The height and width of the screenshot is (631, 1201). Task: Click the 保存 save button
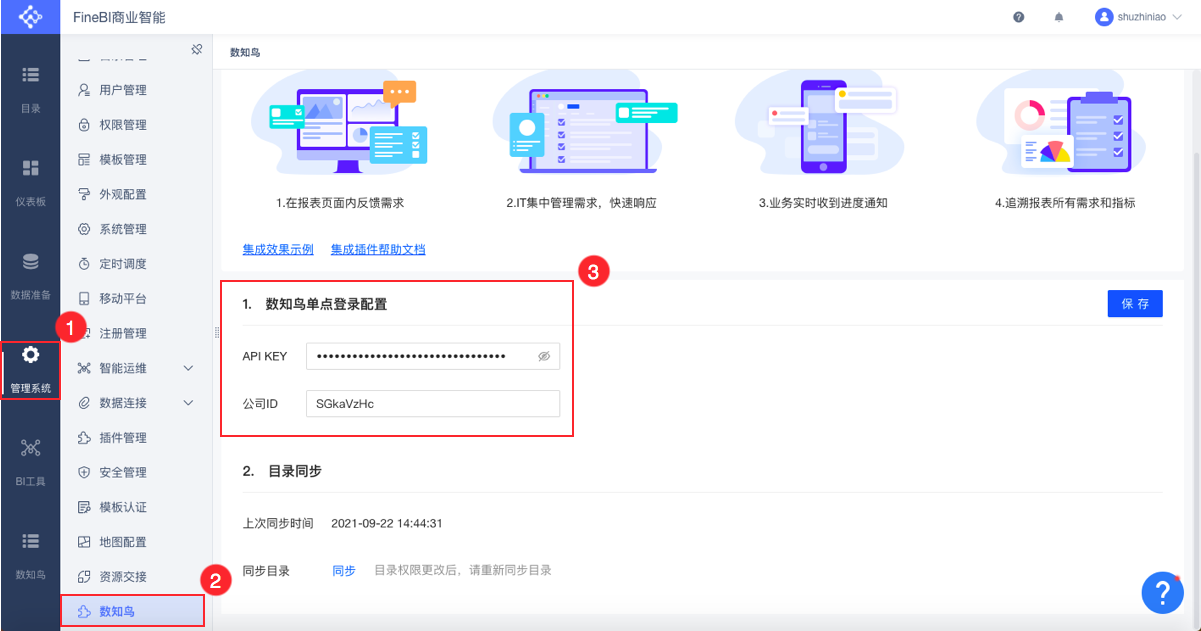click(x=1135, y=304)
